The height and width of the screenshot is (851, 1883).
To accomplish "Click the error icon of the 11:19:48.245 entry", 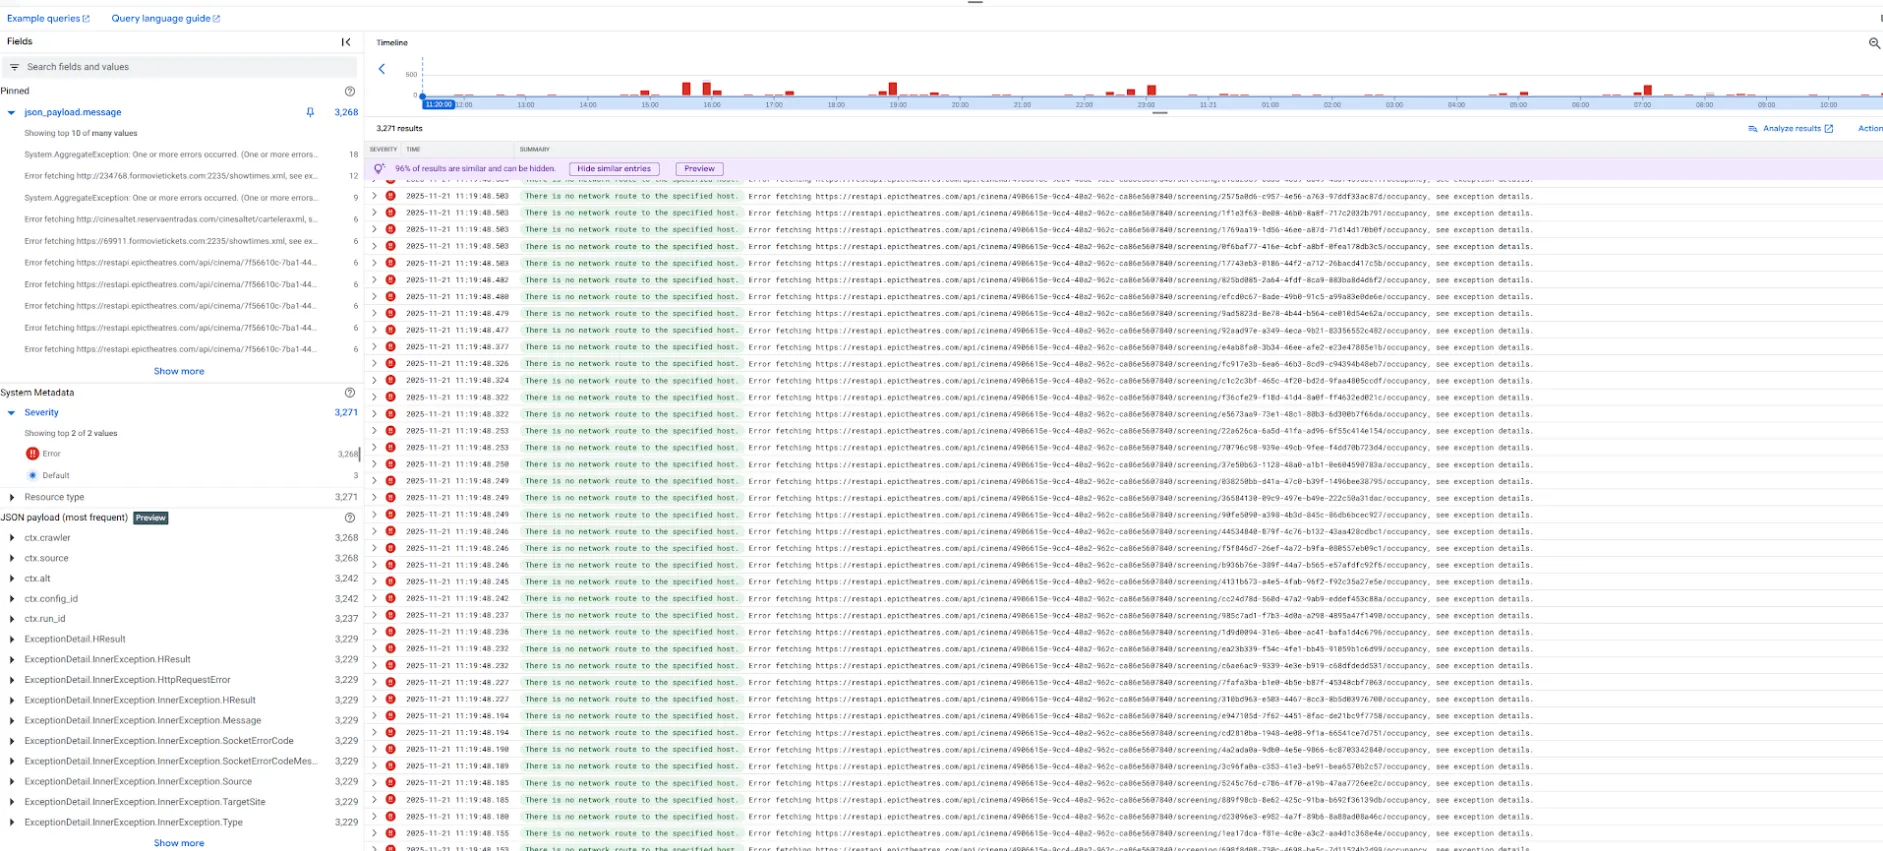I will pos(390,582).
